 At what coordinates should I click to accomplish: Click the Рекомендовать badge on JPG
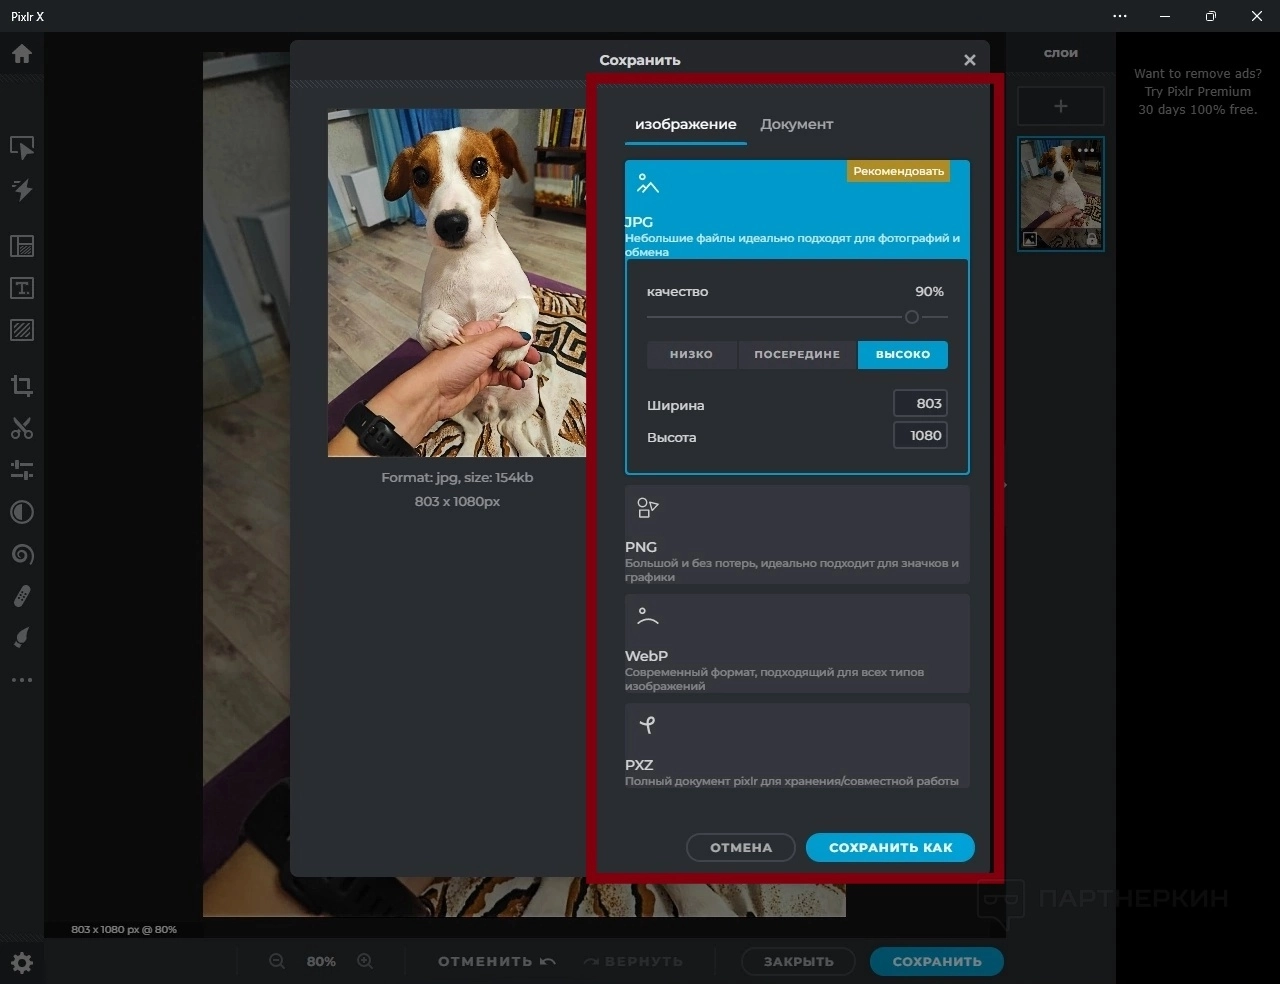click(x=898, y=171)
